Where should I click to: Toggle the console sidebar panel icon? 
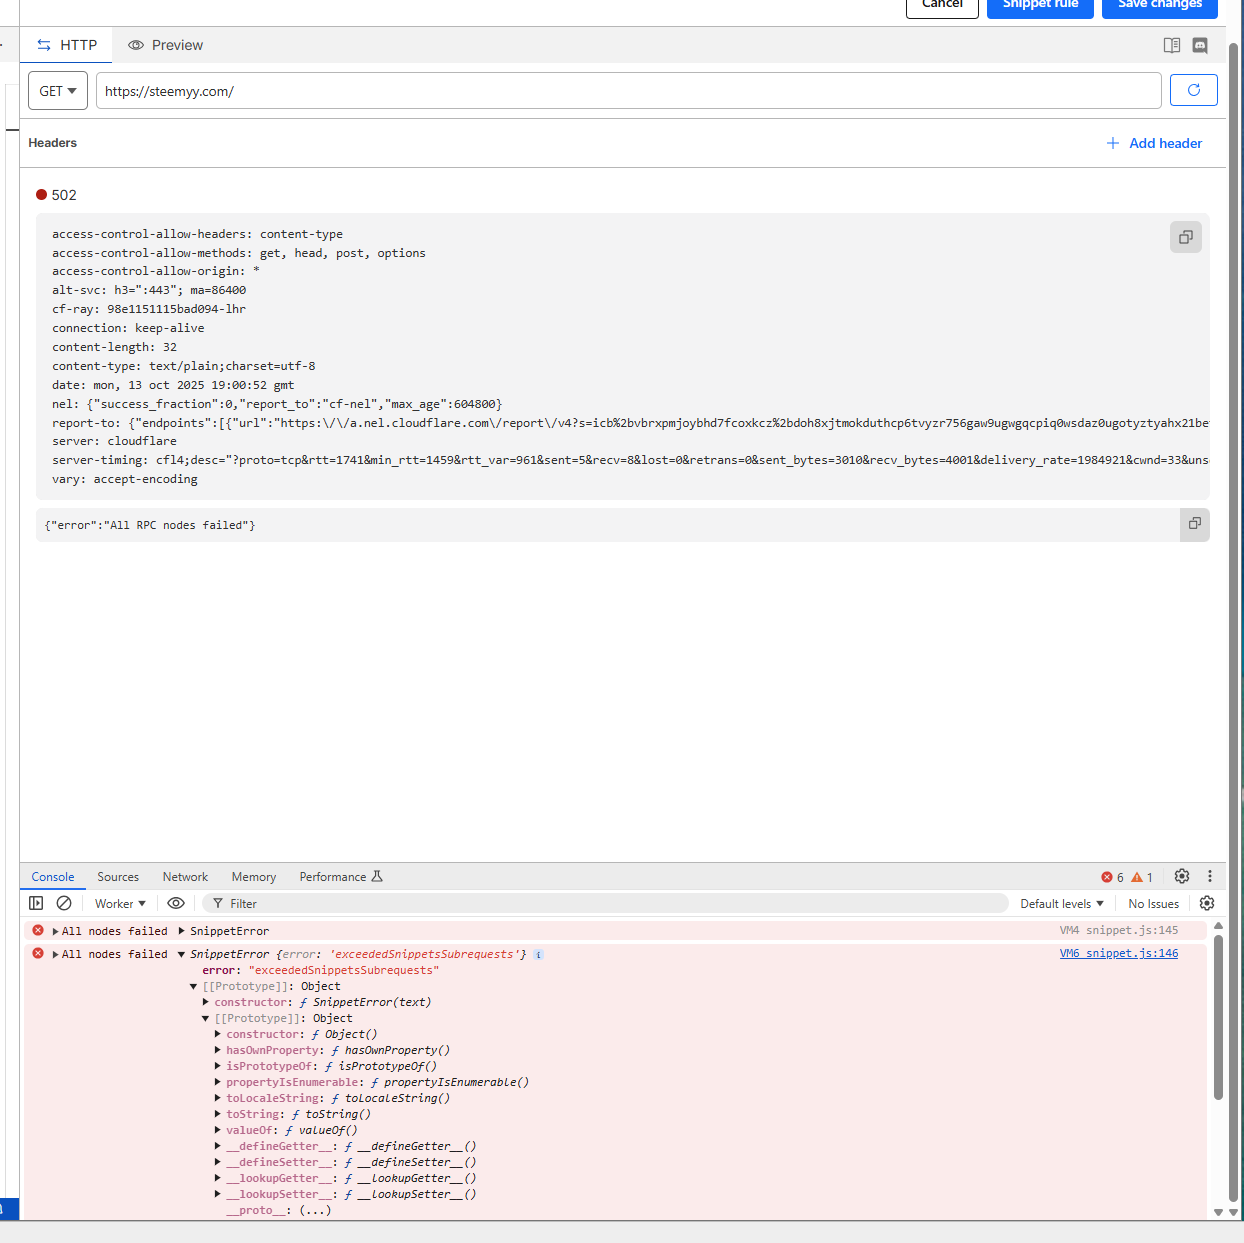tap(36, 903)
